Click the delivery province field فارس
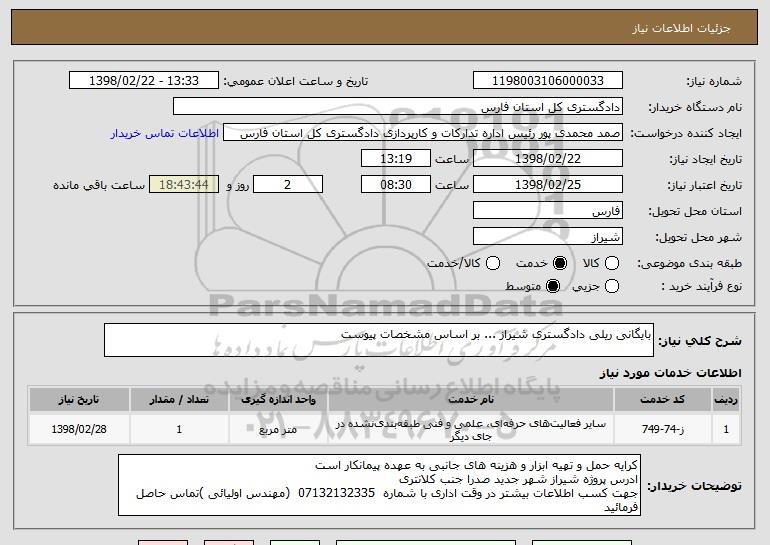Viewport: 770px width, 545px height. coord(548,211)
